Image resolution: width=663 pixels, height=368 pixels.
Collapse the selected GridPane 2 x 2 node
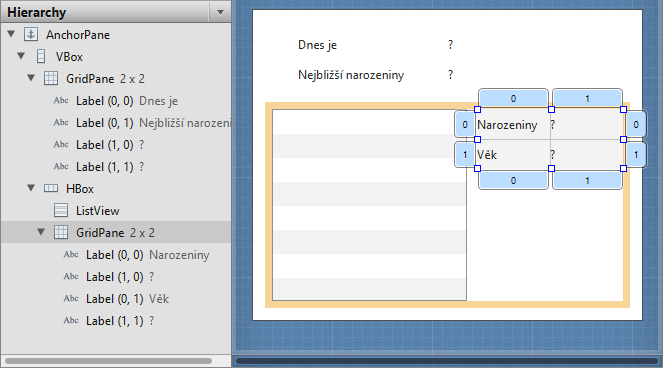coord(41,232)
